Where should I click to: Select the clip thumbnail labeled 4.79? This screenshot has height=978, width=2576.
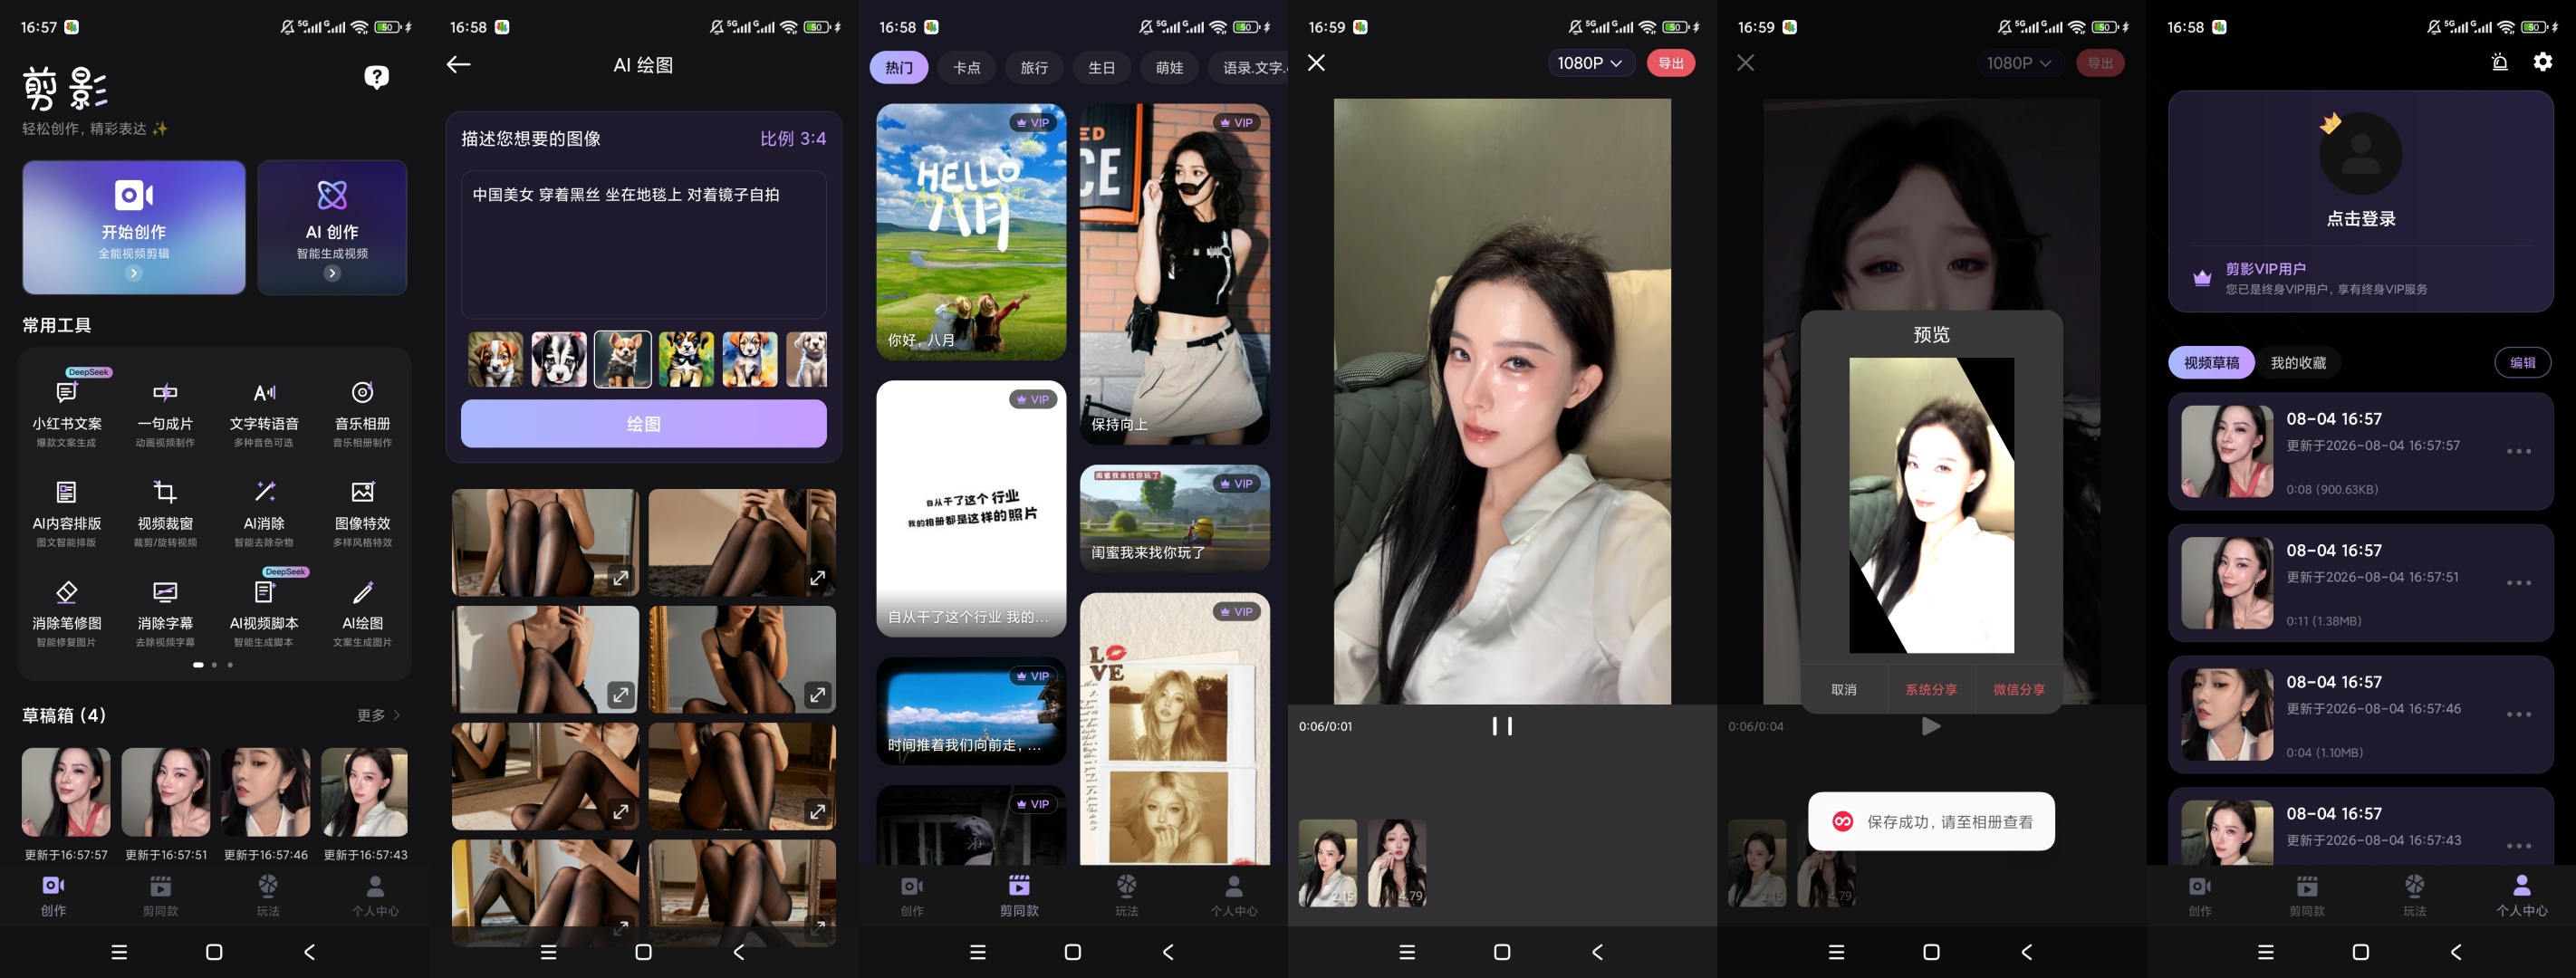[x=1397, y=863]
